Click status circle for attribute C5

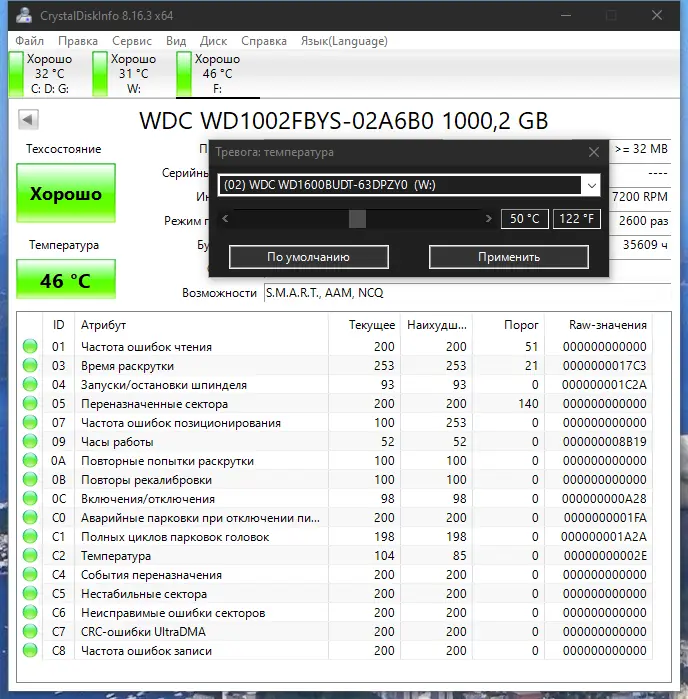point(30,593)
